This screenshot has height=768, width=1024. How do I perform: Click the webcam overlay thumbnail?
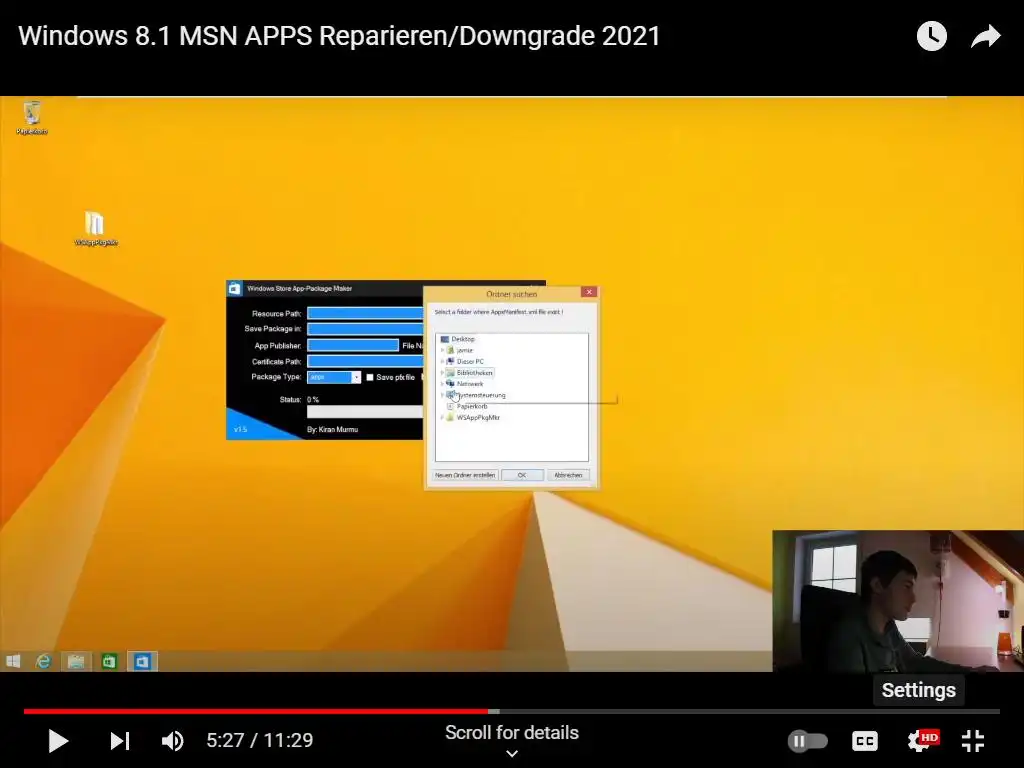click(x=898, y=601)
